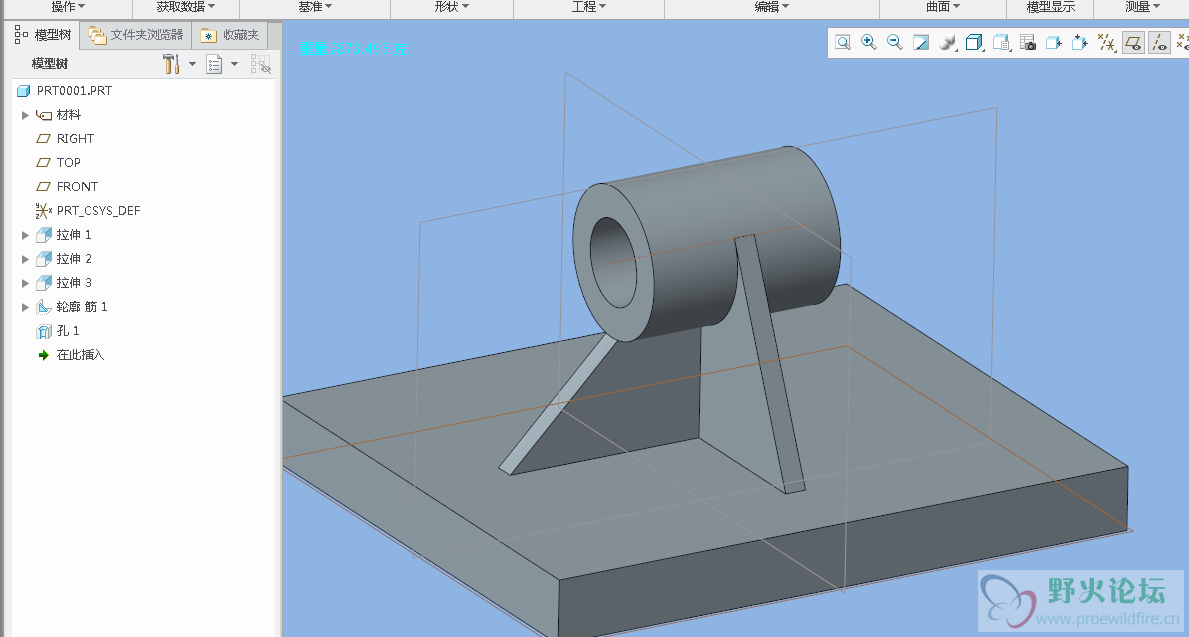Select PRT_CSYS_DEF coordinate system in tree
Image resolution: width=1189 pixels, height=637 pixels.
(x=88, y=211)
